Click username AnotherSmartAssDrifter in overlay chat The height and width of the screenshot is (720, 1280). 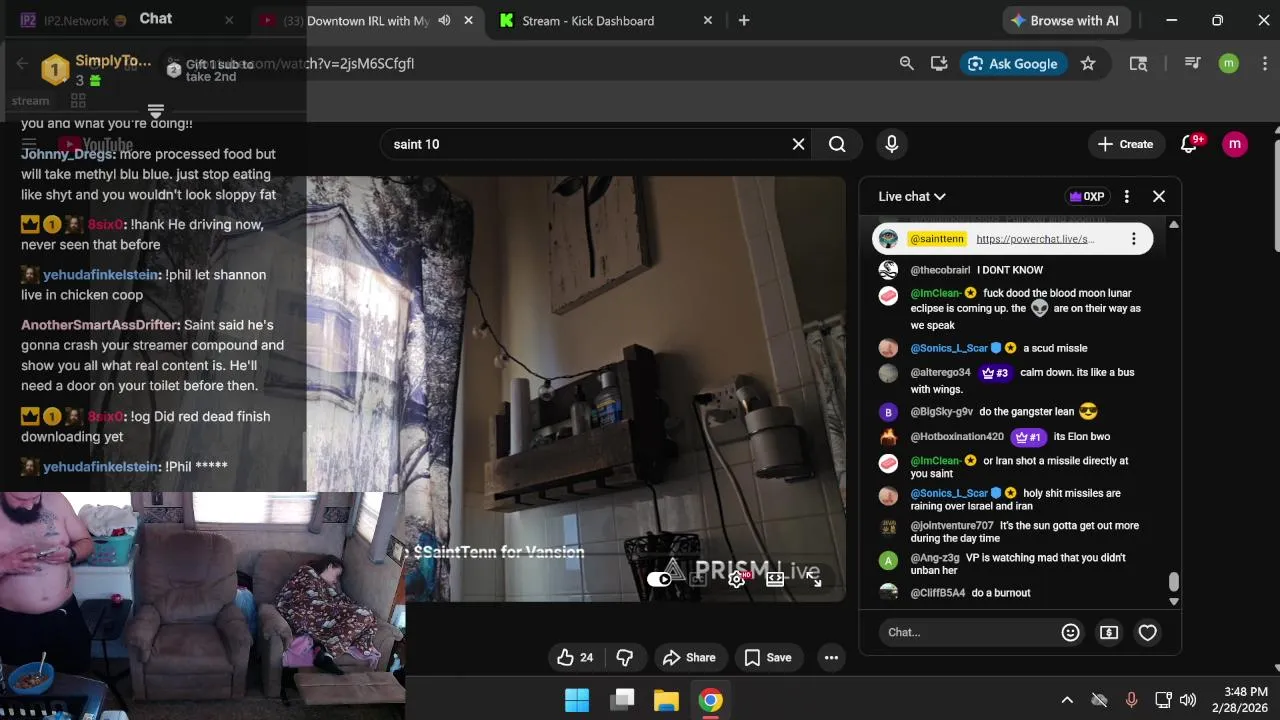click(x=100, y=325)
